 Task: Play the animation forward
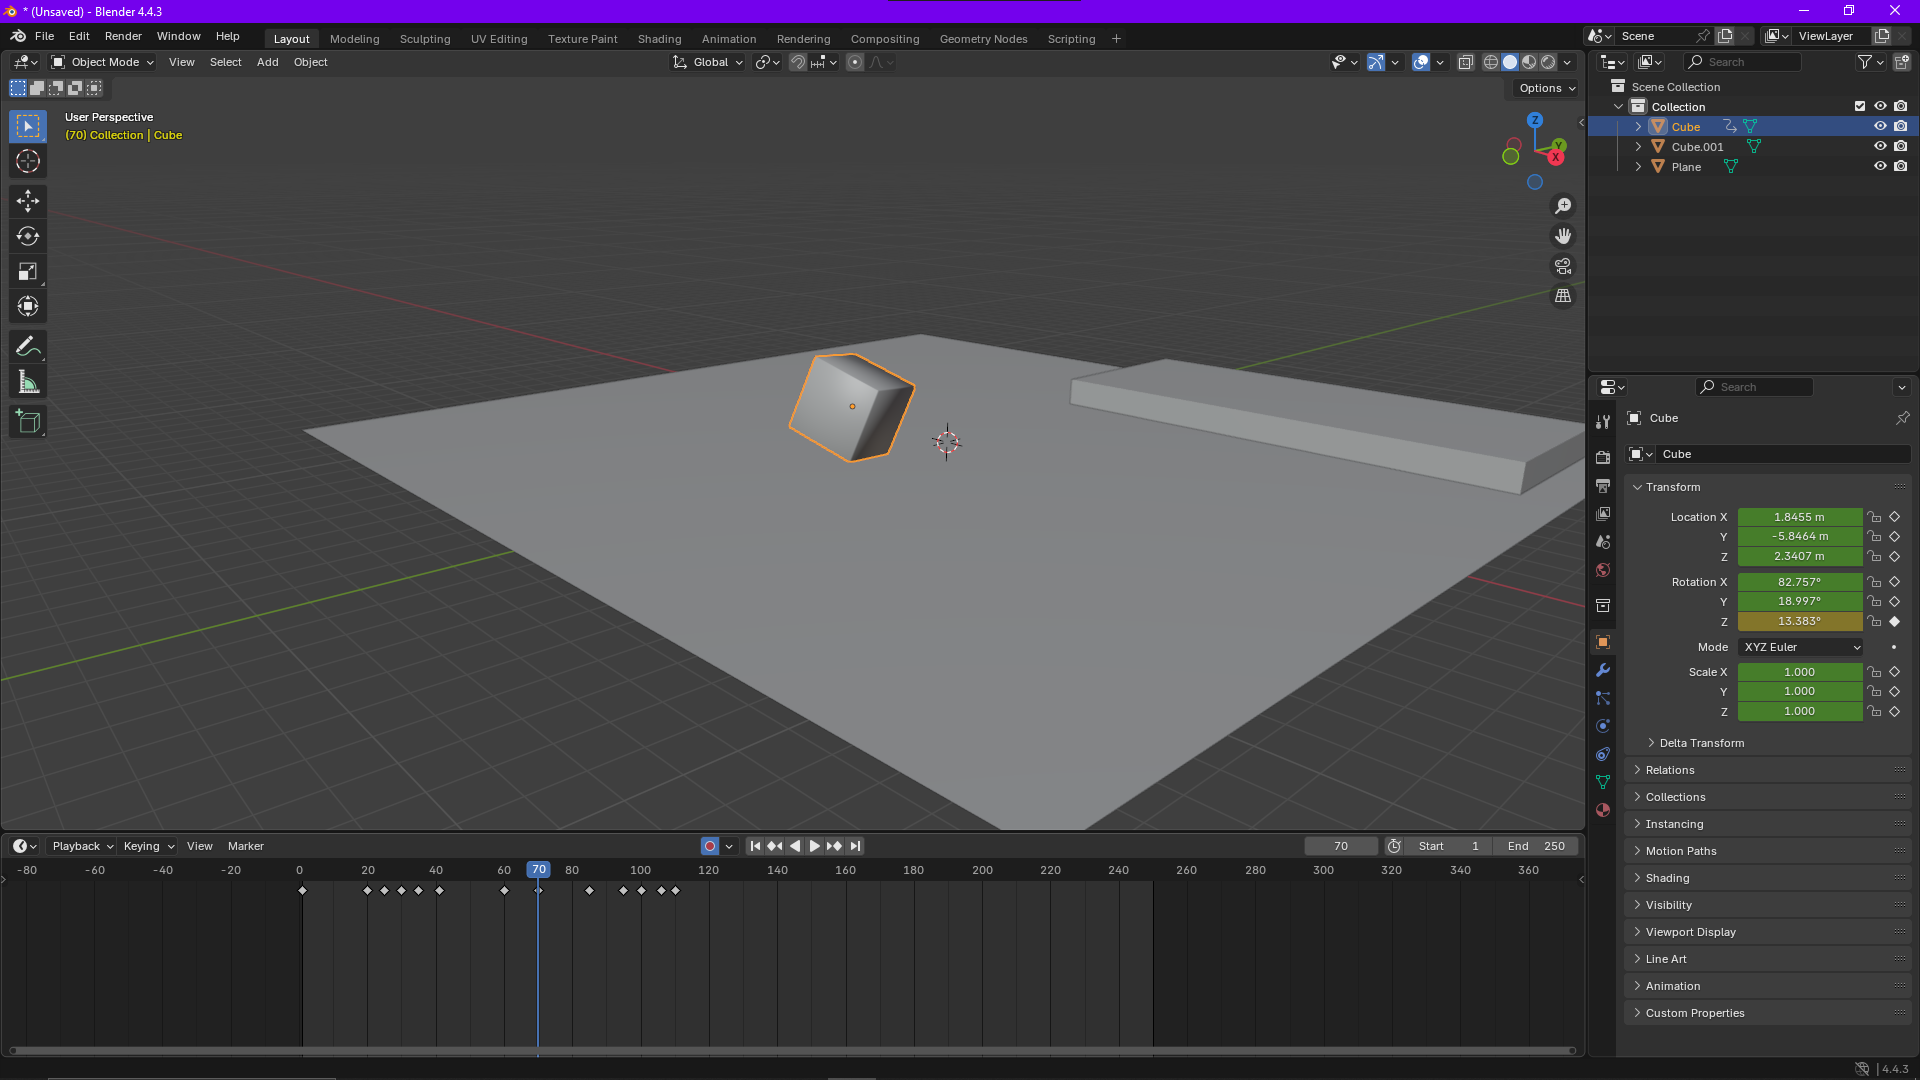click(814, 846)
